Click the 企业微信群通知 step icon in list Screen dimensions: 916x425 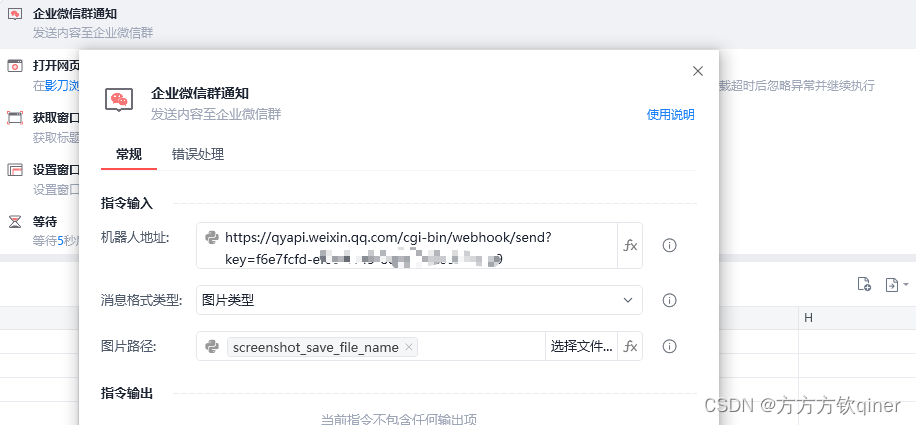tap(15, 14)
